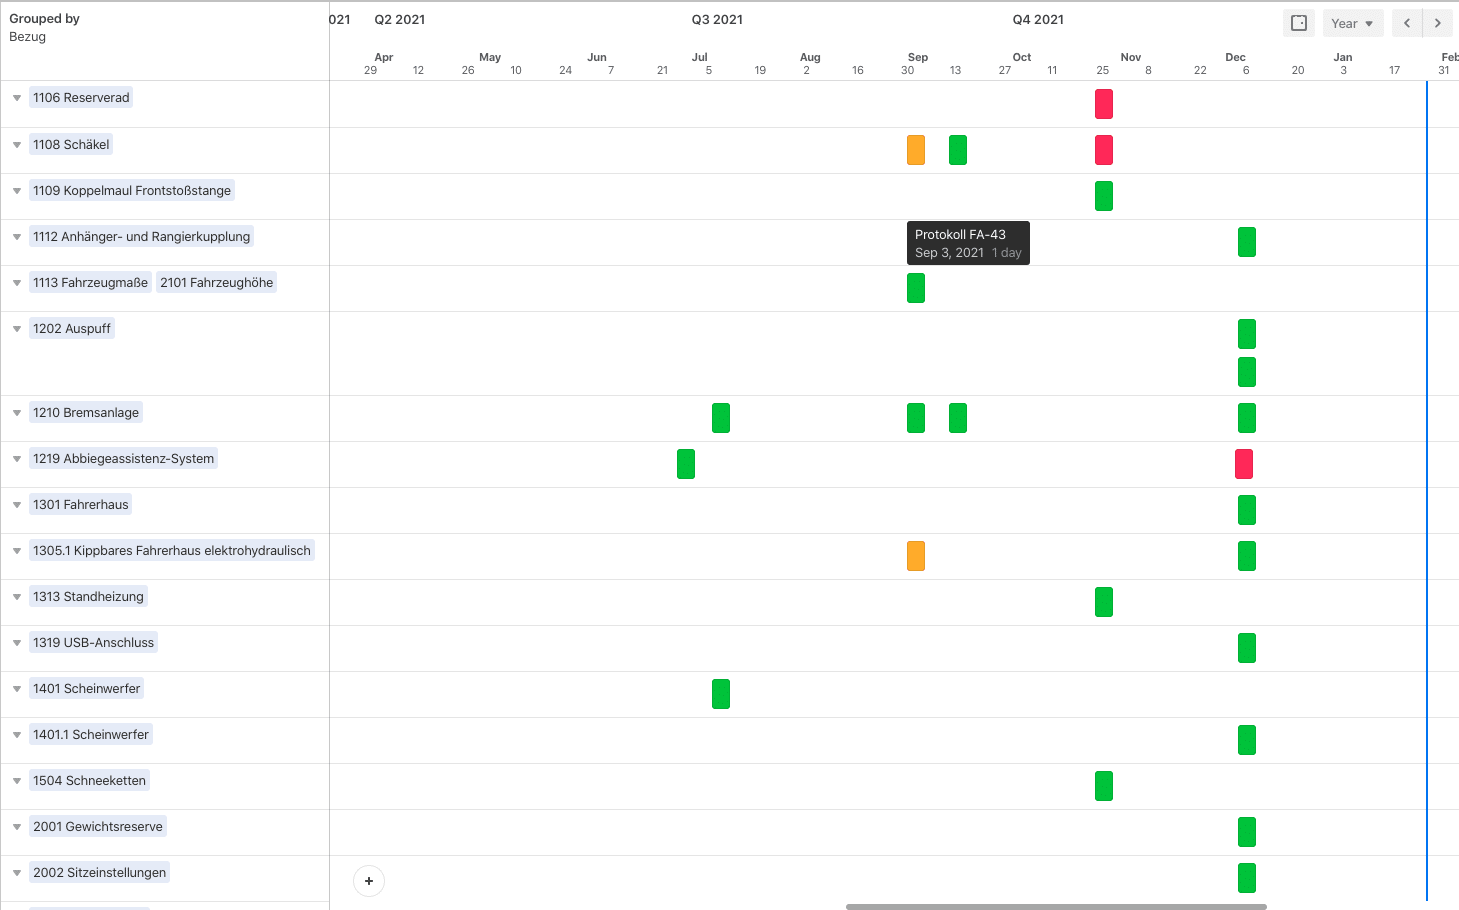Open red marker in 1219 Abbiegeassistenz-System row
1459x910 pixels.
pos(1244,464)
